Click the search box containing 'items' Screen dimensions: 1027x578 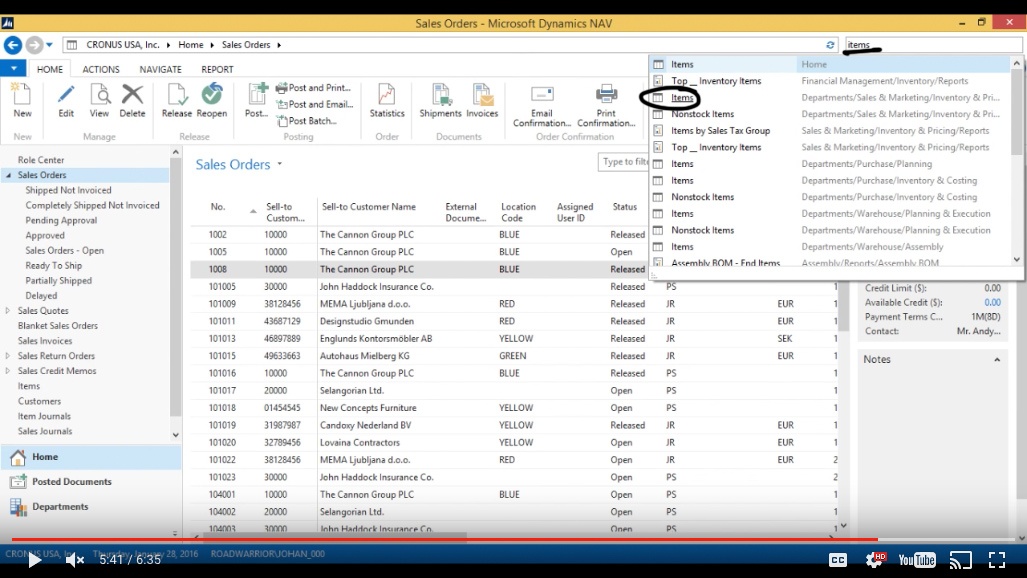point(933,45)
